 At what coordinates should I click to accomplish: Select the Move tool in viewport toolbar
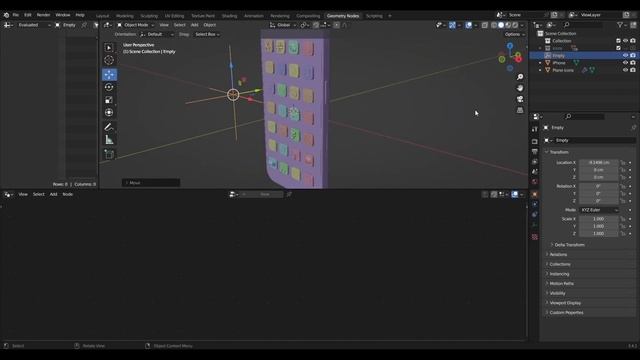109,74
